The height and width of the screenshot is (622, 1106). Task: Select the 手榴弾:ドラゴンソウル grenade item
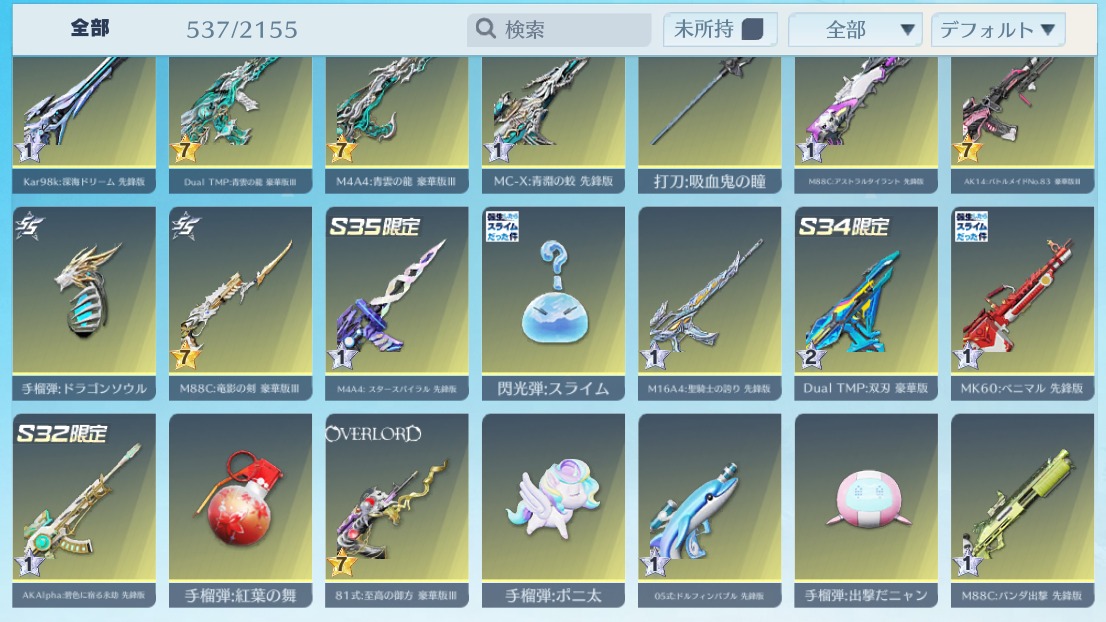point(84,303)
